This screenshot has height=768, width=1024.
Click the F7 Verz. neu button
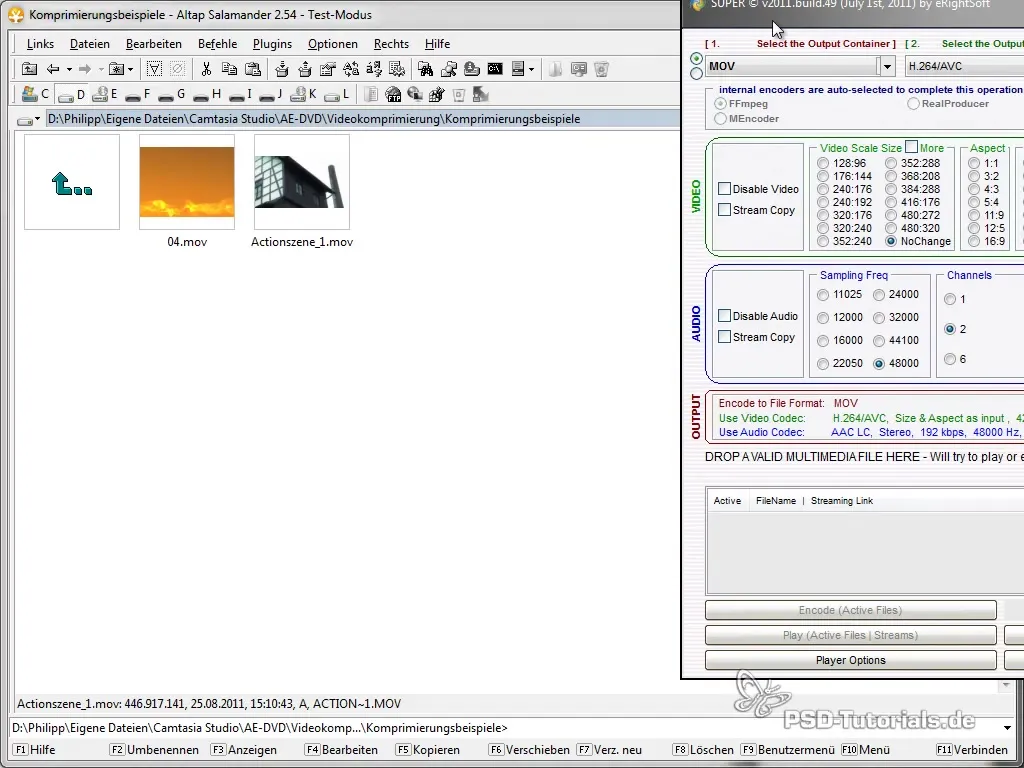(x=609, y=750)
